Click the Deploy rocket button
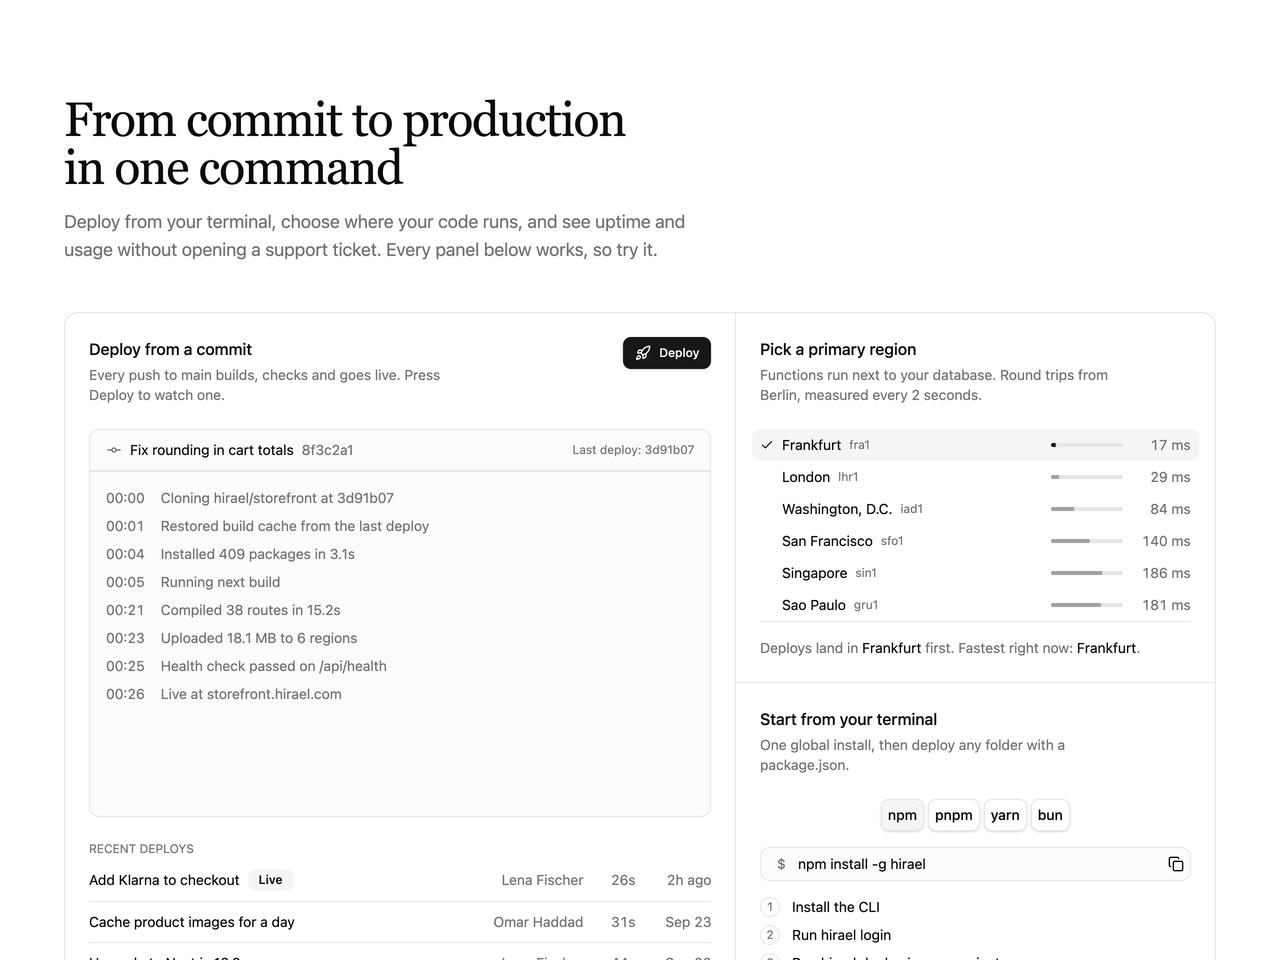This screenshot has width=1280, height=960. [667, 353]
